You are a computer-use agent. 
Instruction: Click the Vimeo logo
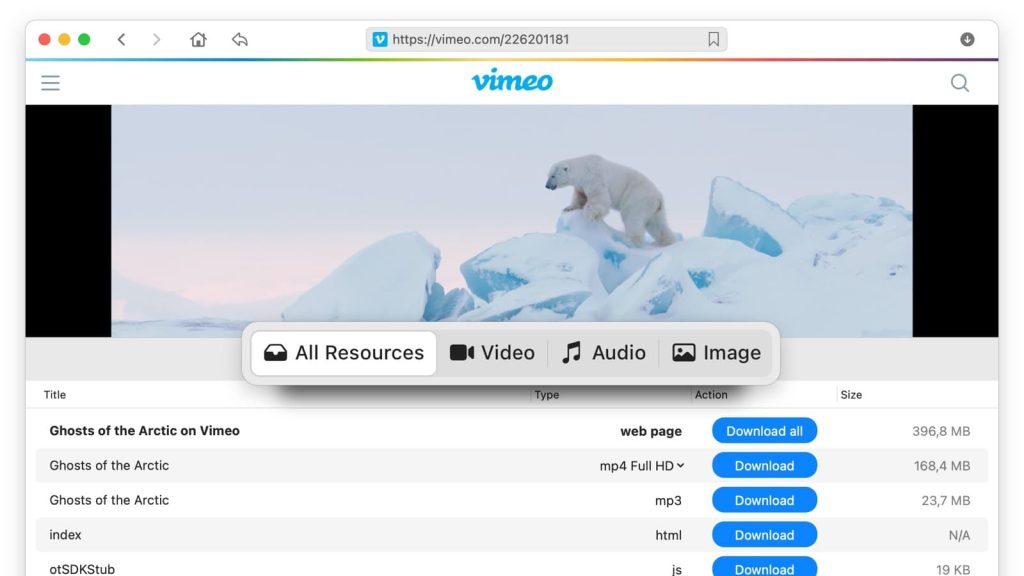[512, 80]
